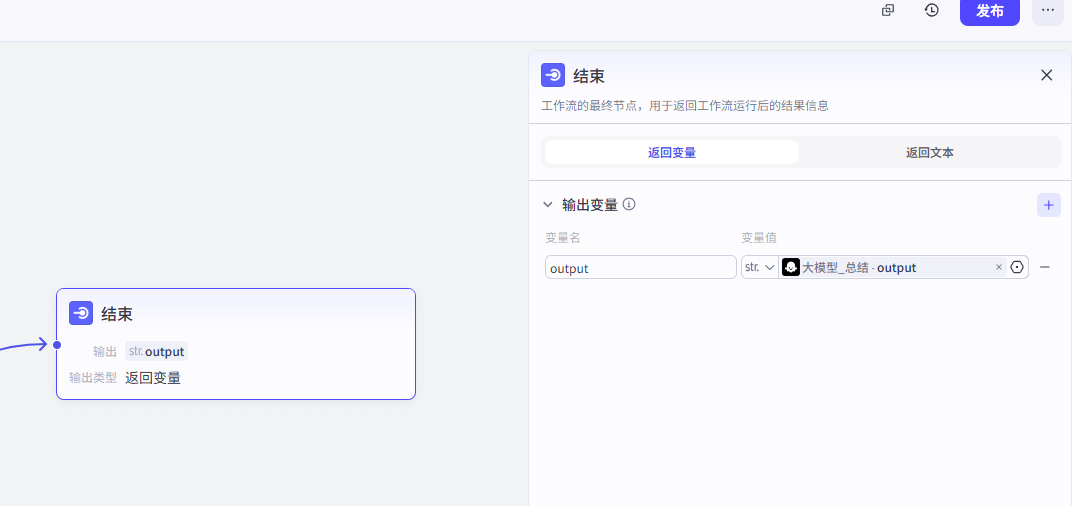Click the 变量名 input containing output
The image size is (1072, 506).
(x=640, y=268)
